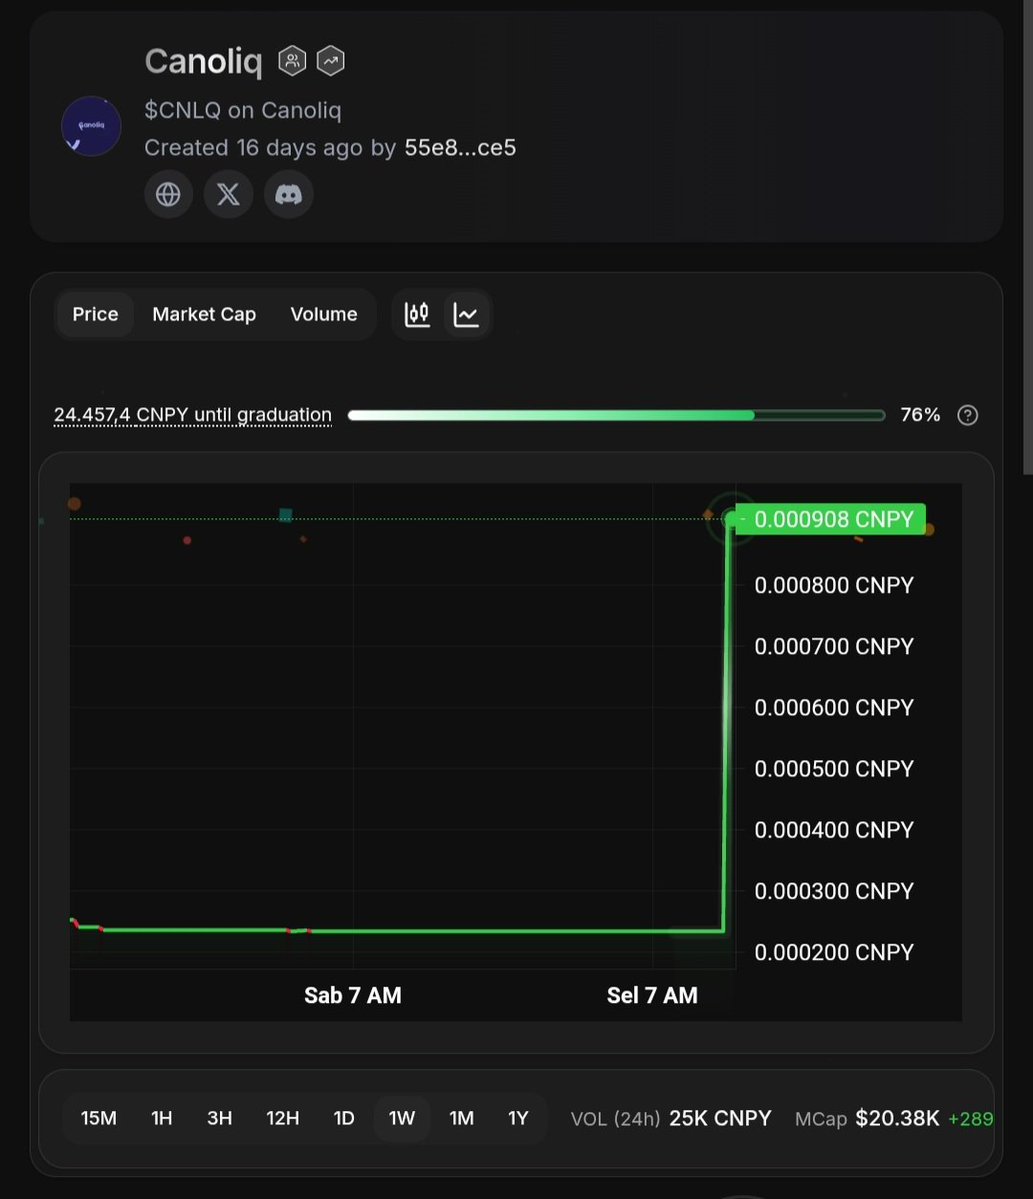Screen dimensions: 1033x1199
Task: Select the Volume tab
Action: [323, 314]
